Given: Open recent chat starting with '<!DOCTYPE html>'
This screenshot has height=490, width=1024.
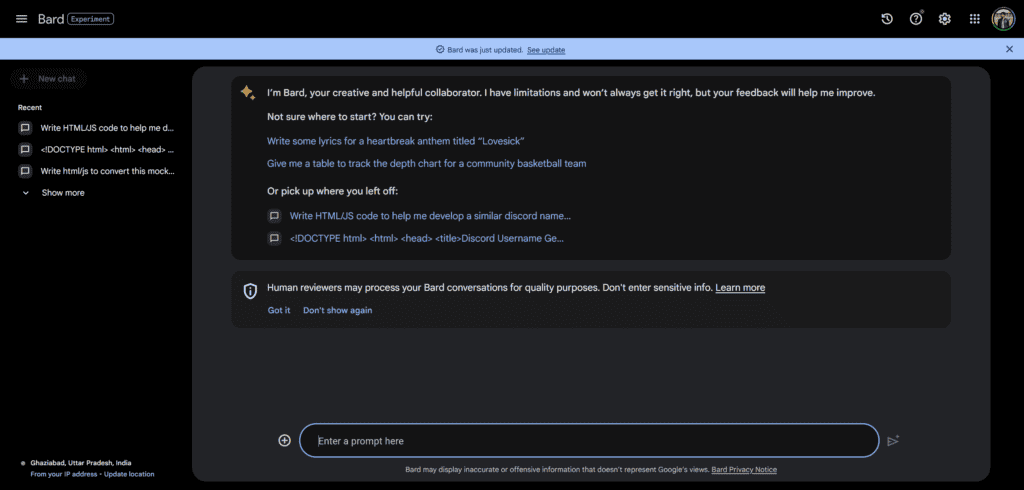Looking at the screenshot, I should tap(106, 149).
